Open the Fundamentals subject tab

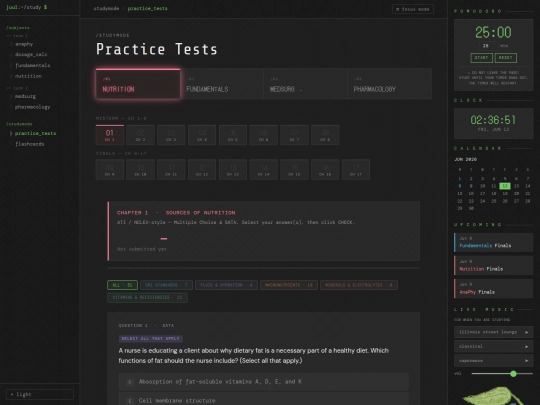(x=222, y=84)
